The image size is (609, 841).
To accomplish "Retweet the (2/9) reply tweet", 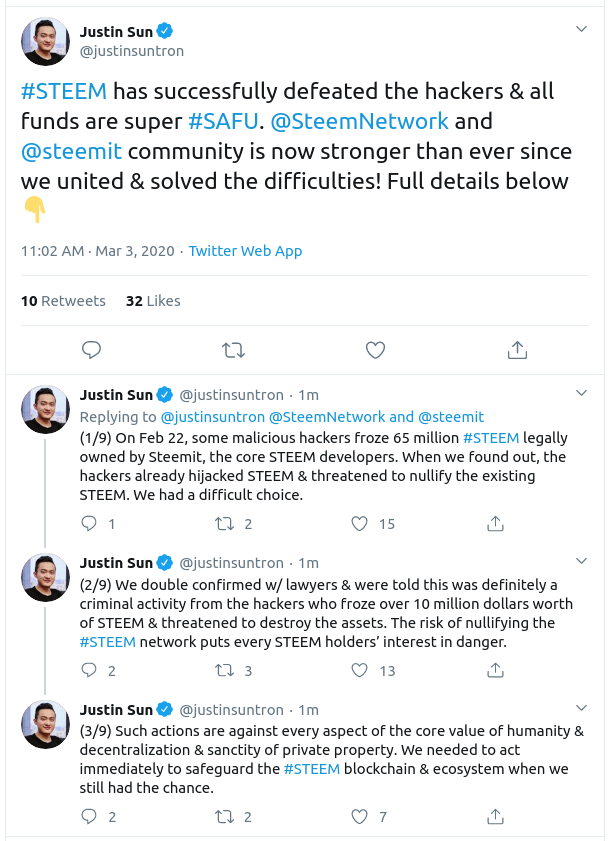I will click(226, 670).
